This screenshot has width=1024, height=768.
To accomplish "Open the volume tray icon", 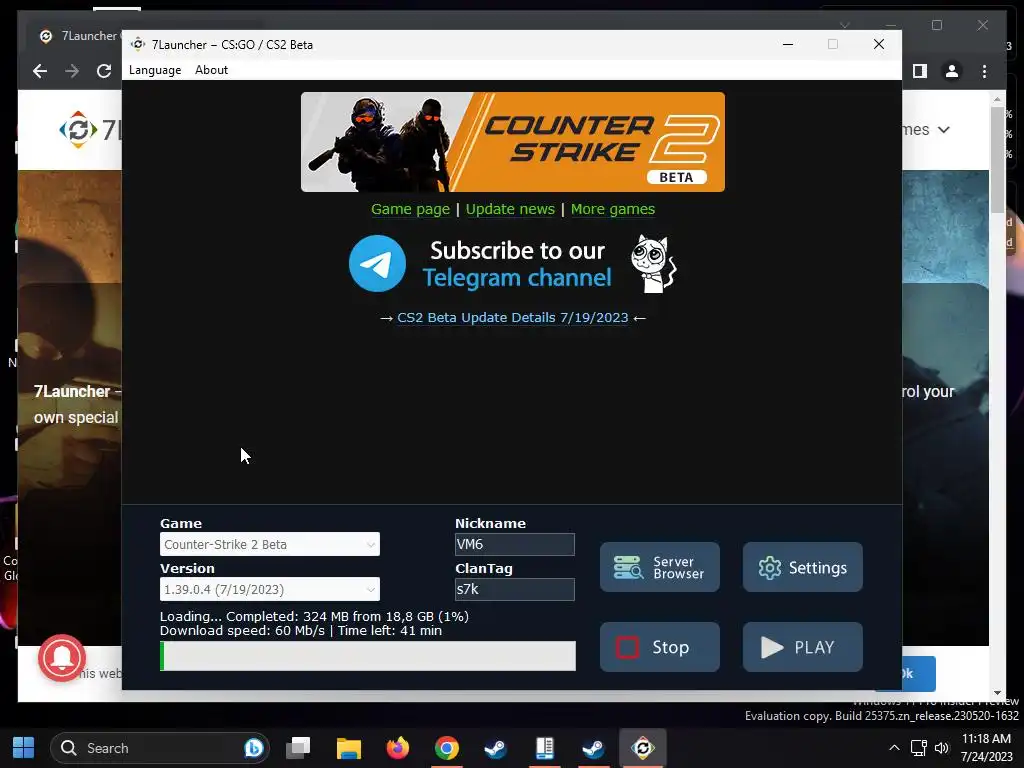I will [942, 748].
